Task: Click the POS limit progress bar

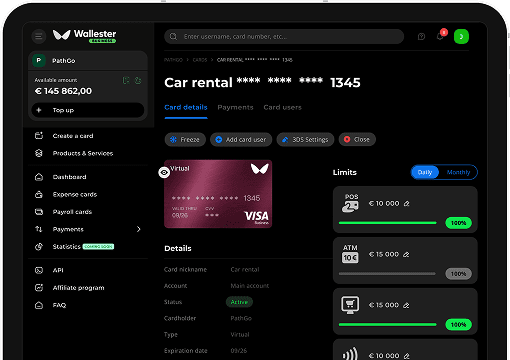Action: (388, 223)
